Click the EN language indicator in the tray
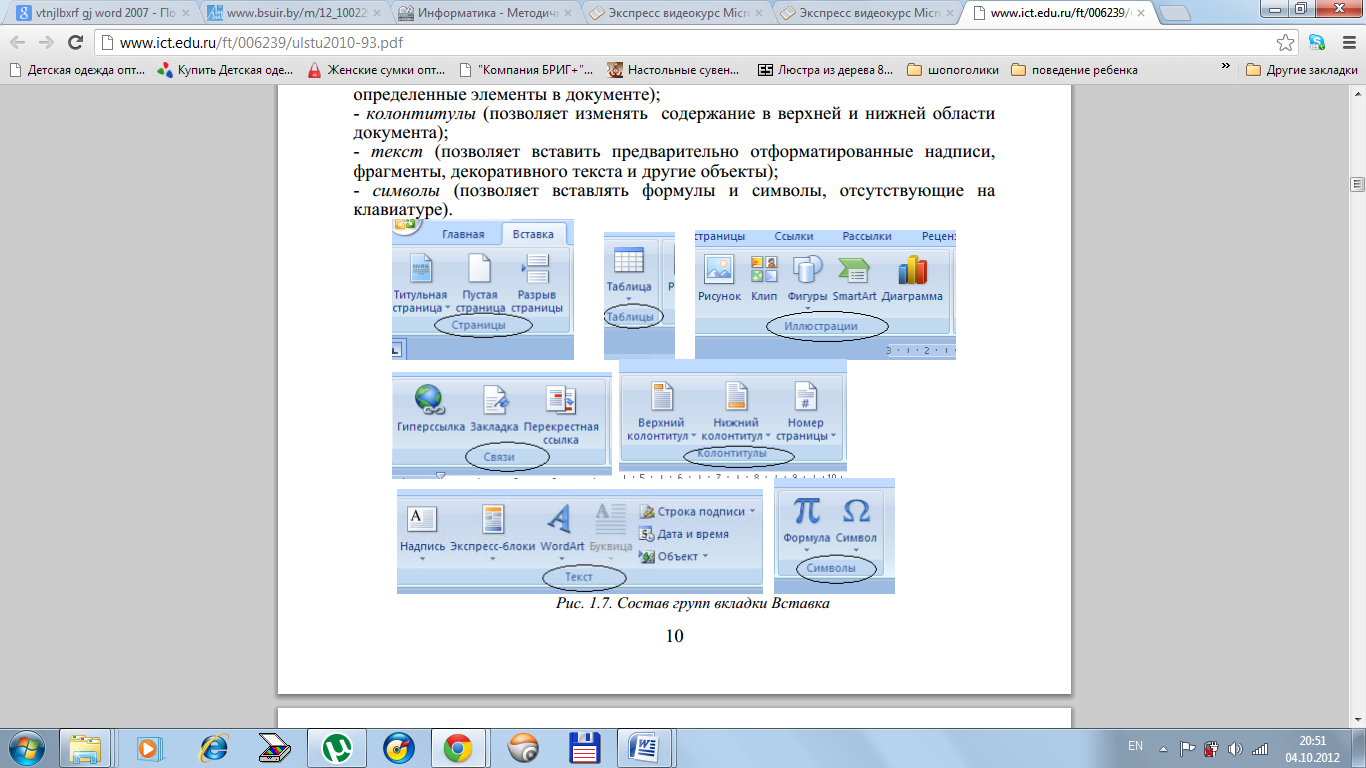Image resolution: width=1366 pixels, height=768 pixels. 1135,746
